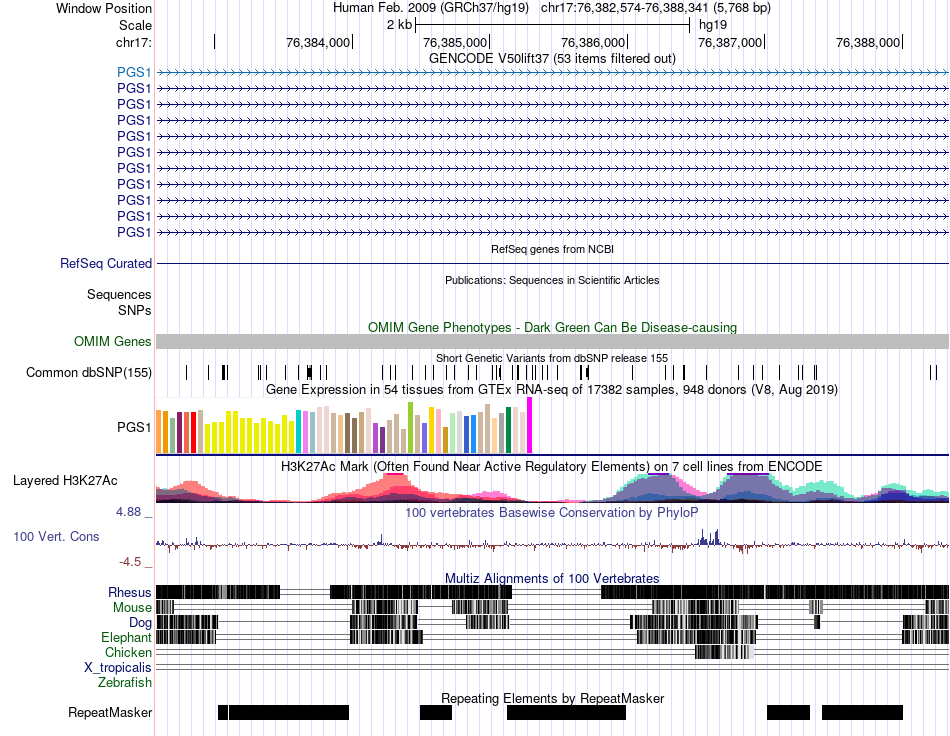Click the gray OMIM Genes bar

pyautogui.click(x=552, y=341)
